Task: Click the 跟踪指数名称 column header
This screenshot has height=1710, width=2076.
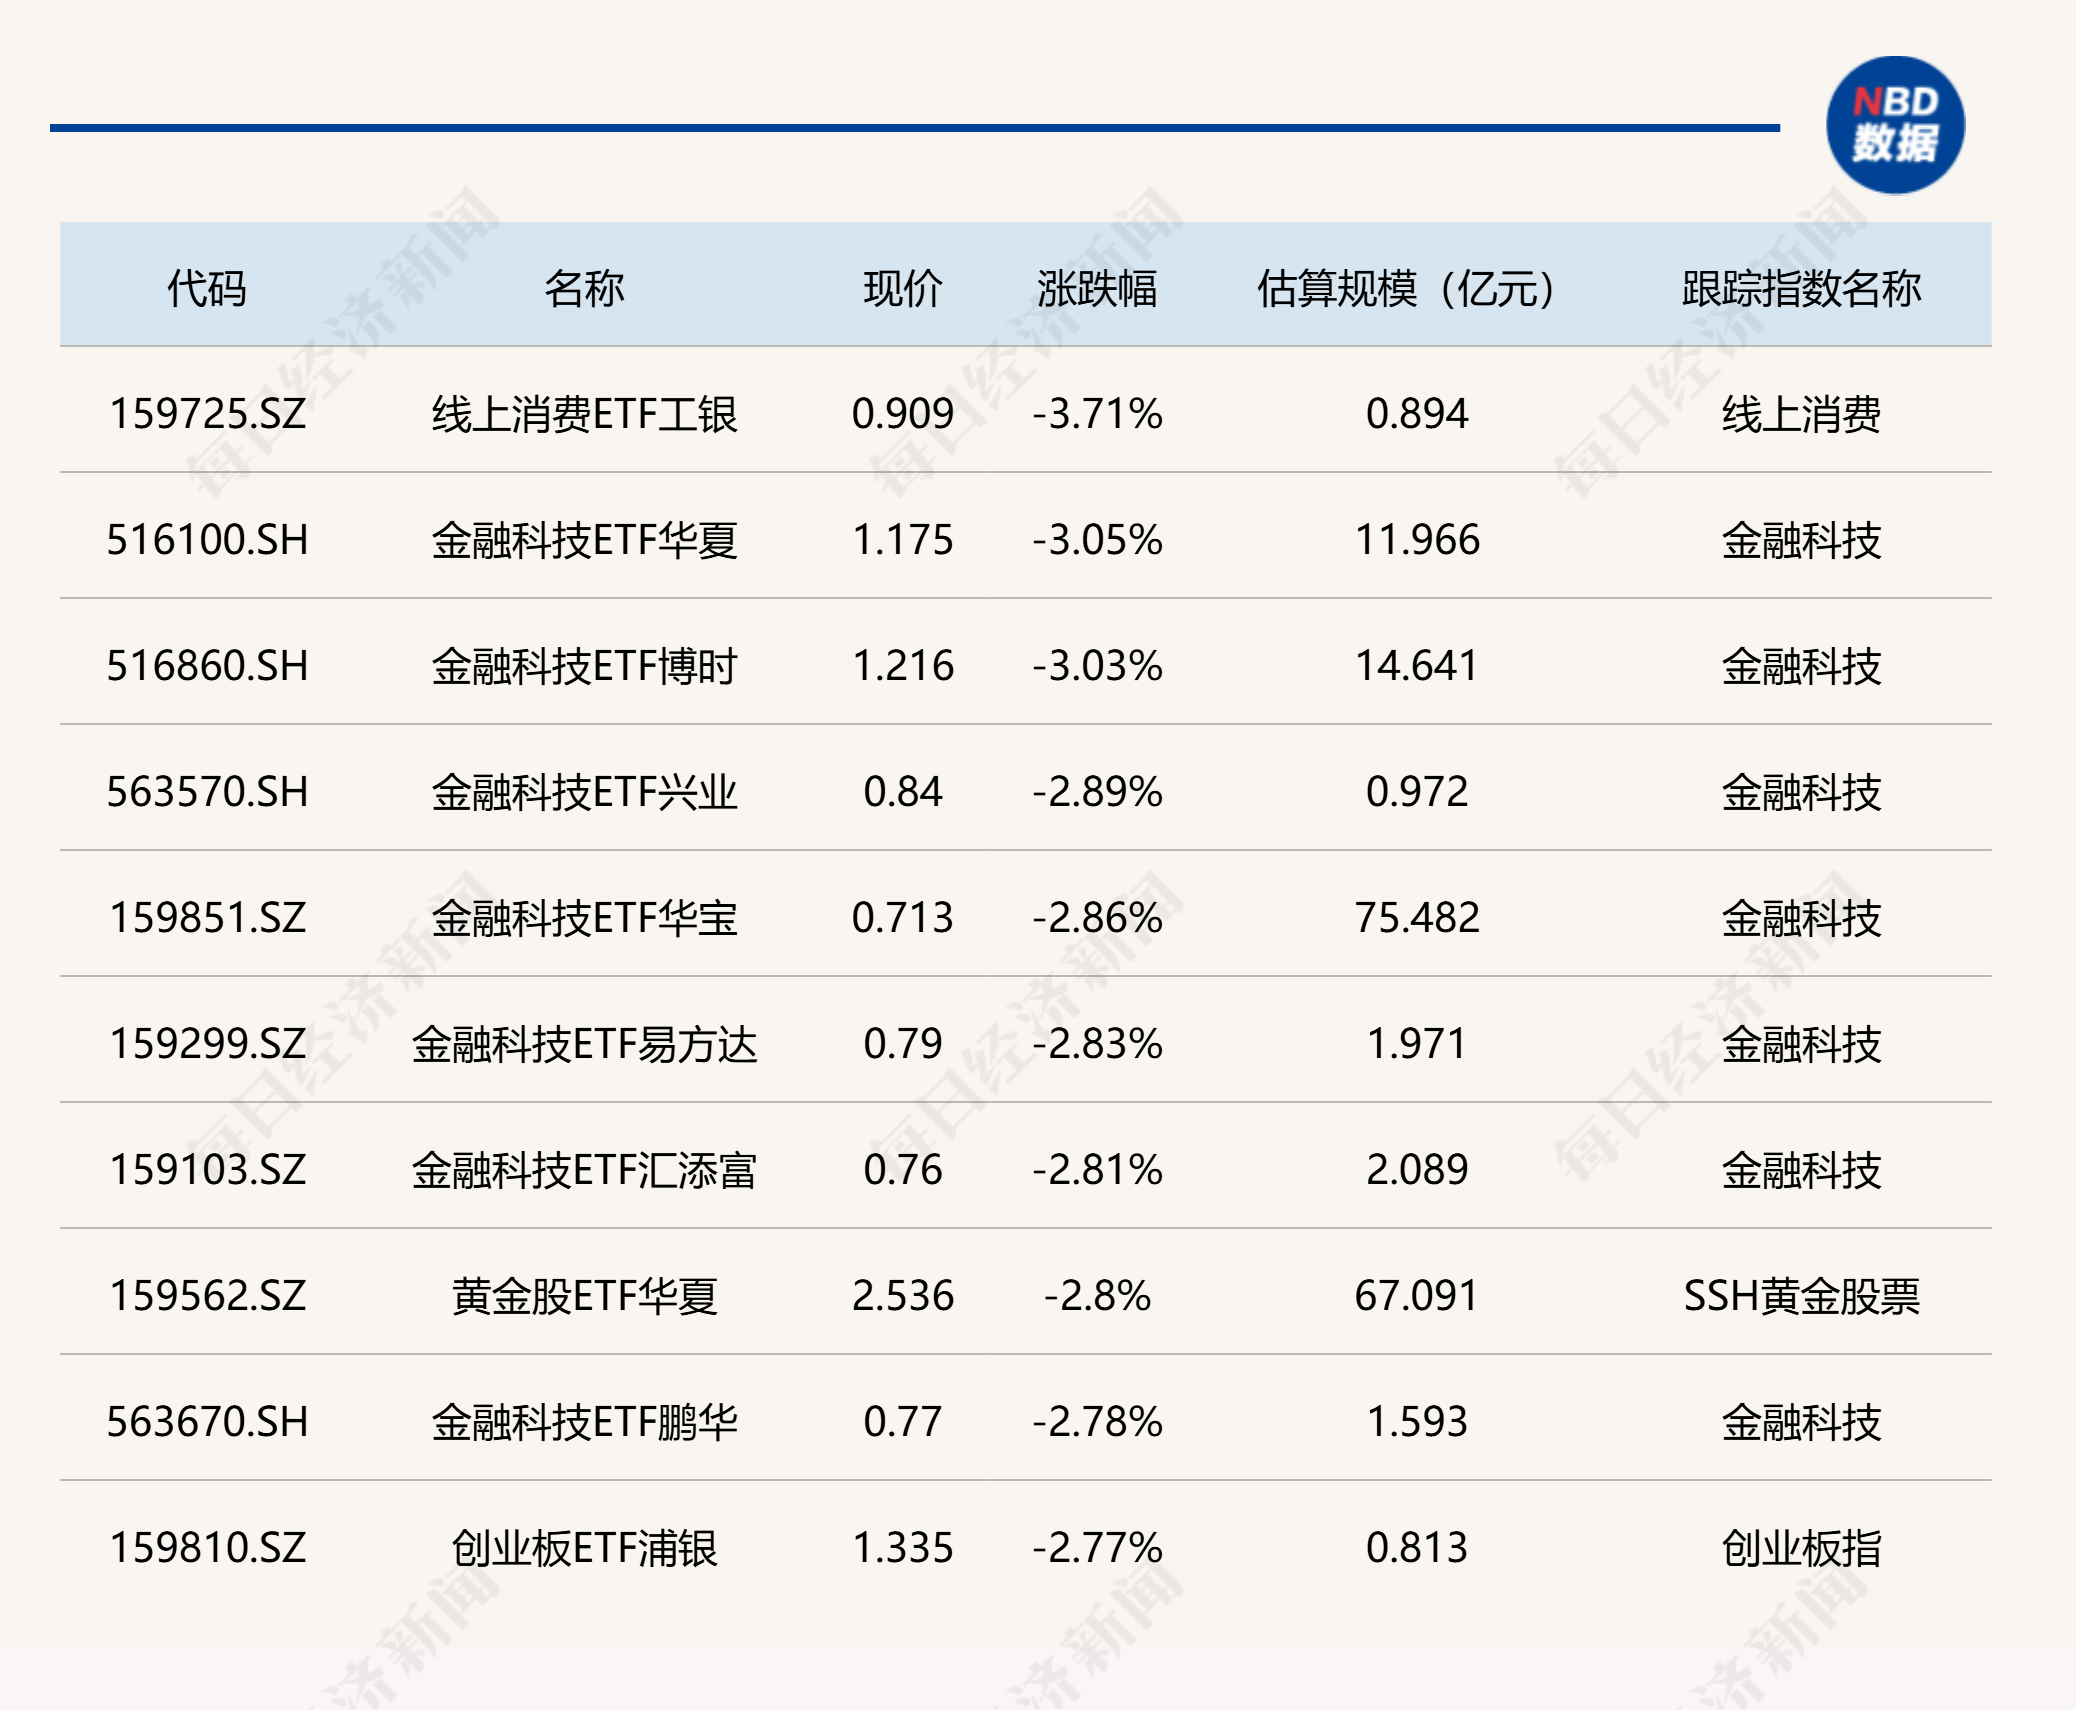Action: pos(1801,288)
